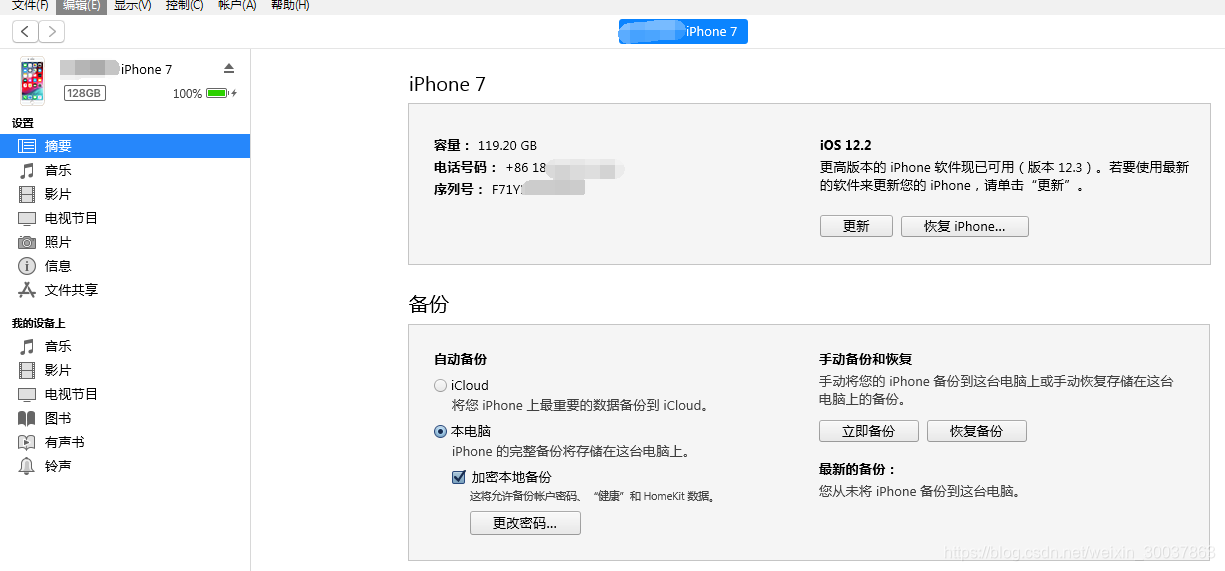The width and height of the screenshot is (1225, 571).
Task: Open the 显示(V) menu
Action: coord(132,5)
